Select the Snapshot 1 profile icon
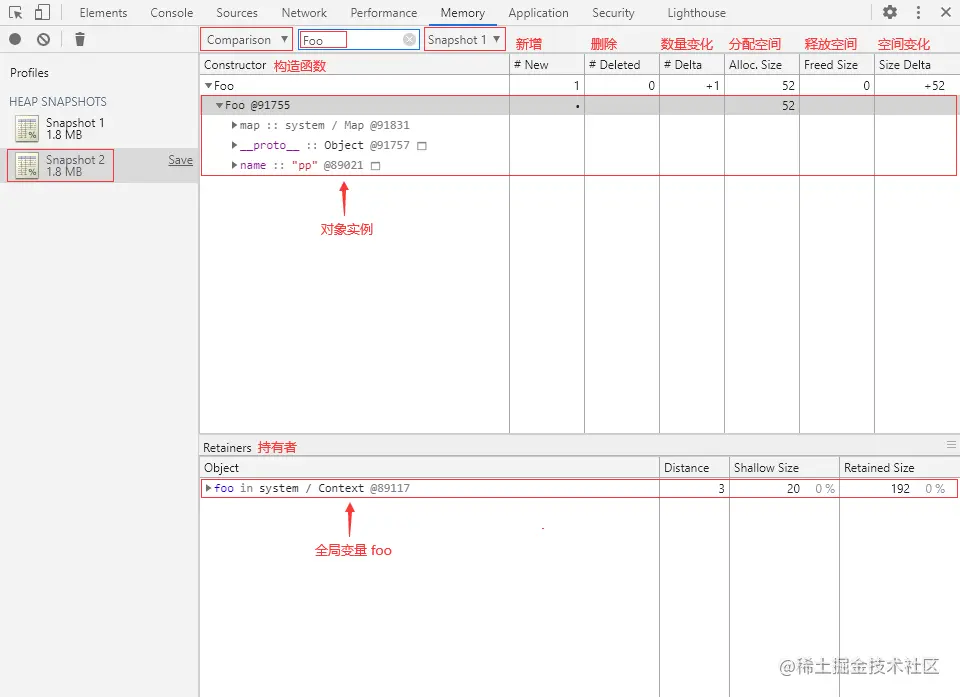This screenshot has width=960, height=697. tap(27, 129)
